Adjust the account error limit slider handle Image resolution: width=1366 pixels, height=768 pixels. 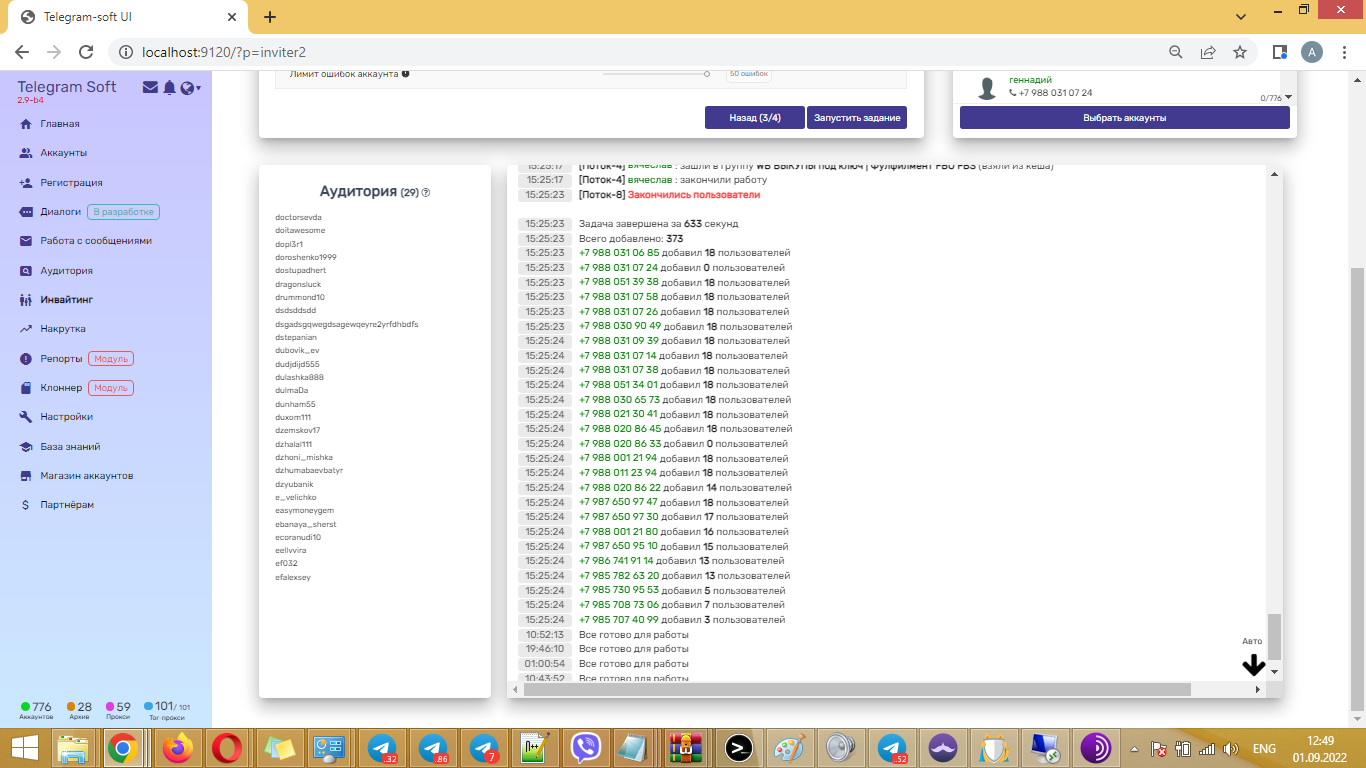tap(707, 73)
